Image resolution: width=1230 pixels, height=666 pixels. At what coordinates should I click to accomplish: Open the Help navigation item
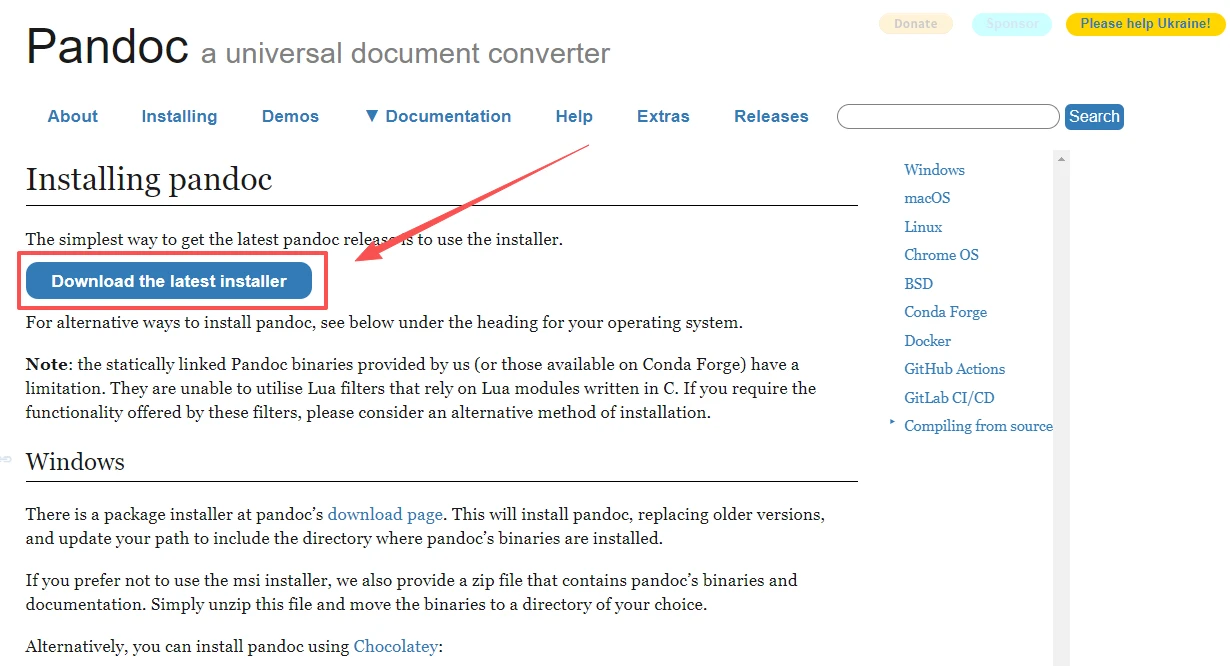(x=574, y=116)
